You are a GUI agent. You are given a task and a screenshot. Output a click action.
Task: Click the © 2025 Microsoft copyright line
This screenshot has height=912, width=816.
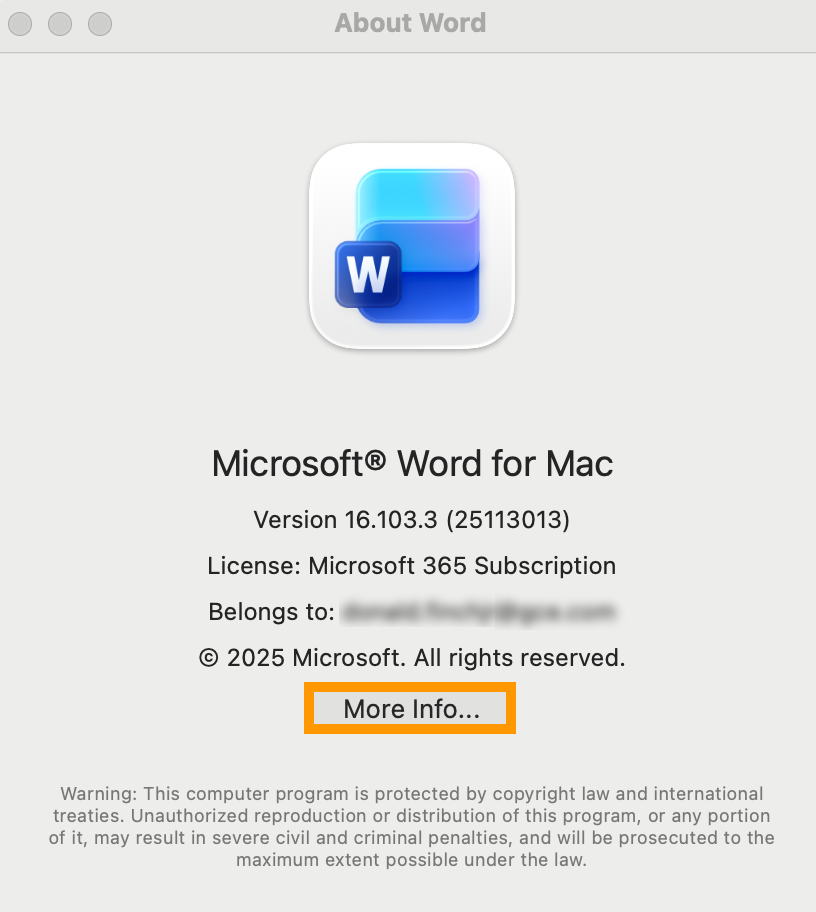tap(412, 658)
